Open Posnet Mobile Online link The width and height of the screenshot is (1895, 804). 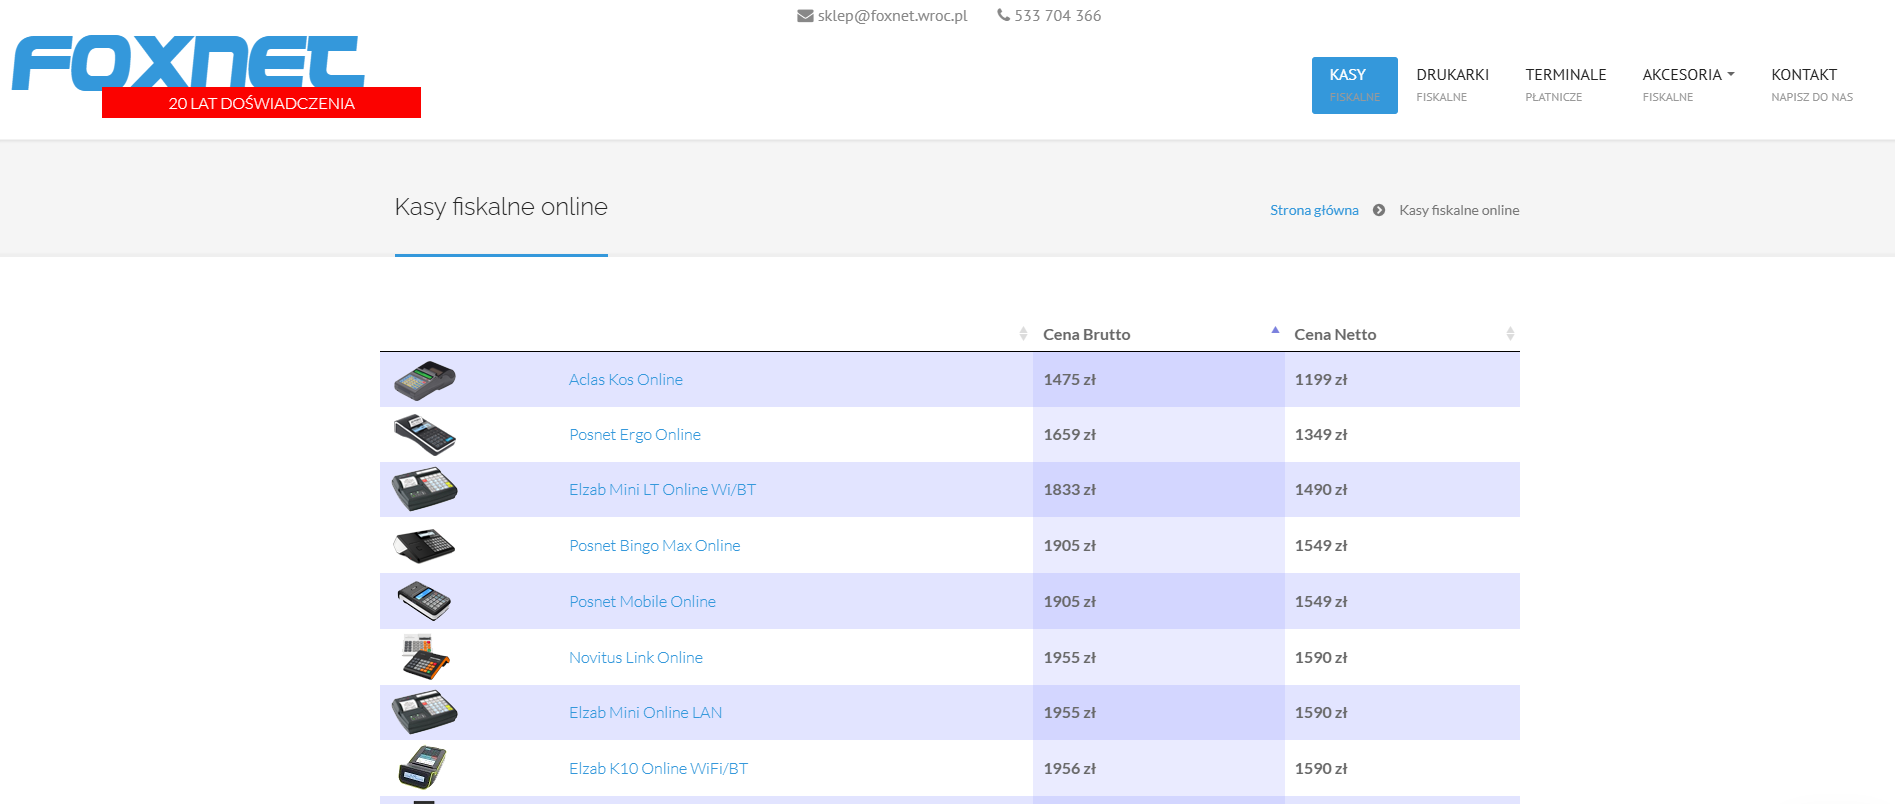click(x=642, y=601)
